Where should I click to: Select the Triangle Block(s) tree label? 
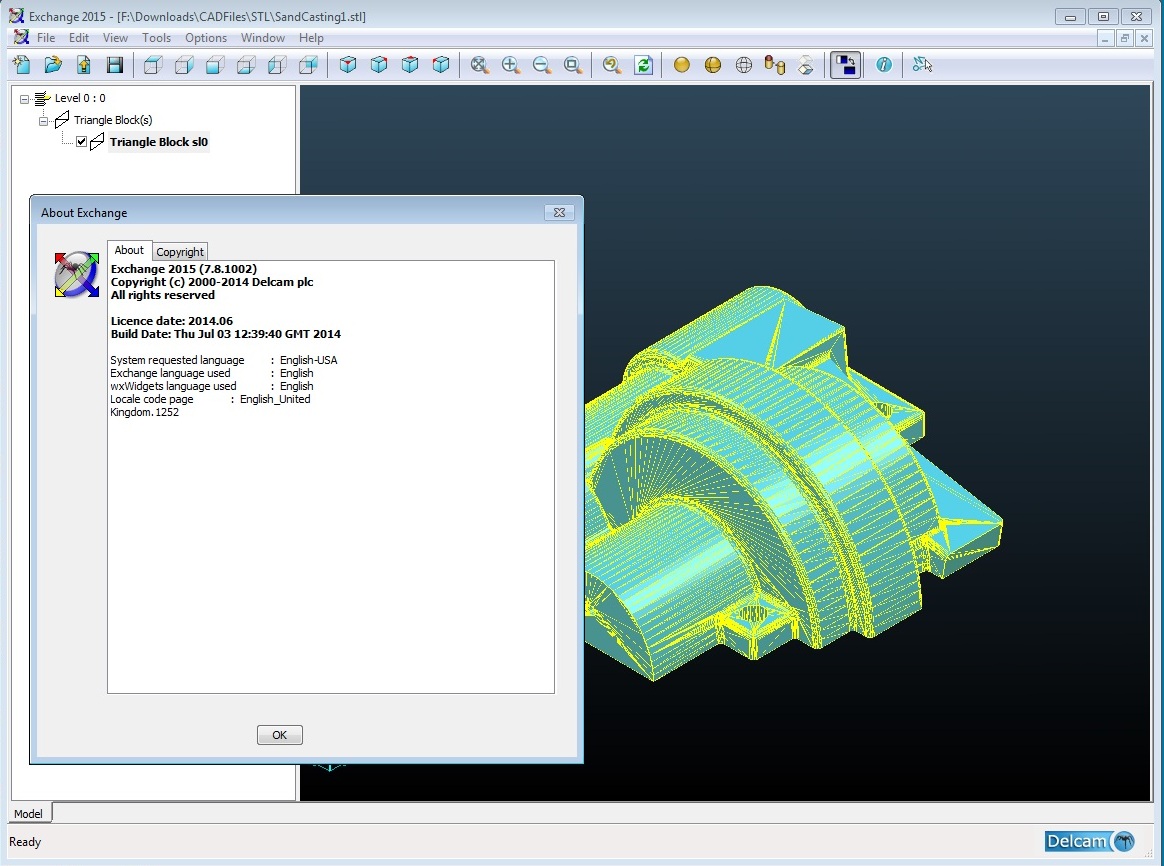pyautogui.click(x=113, y=120)
